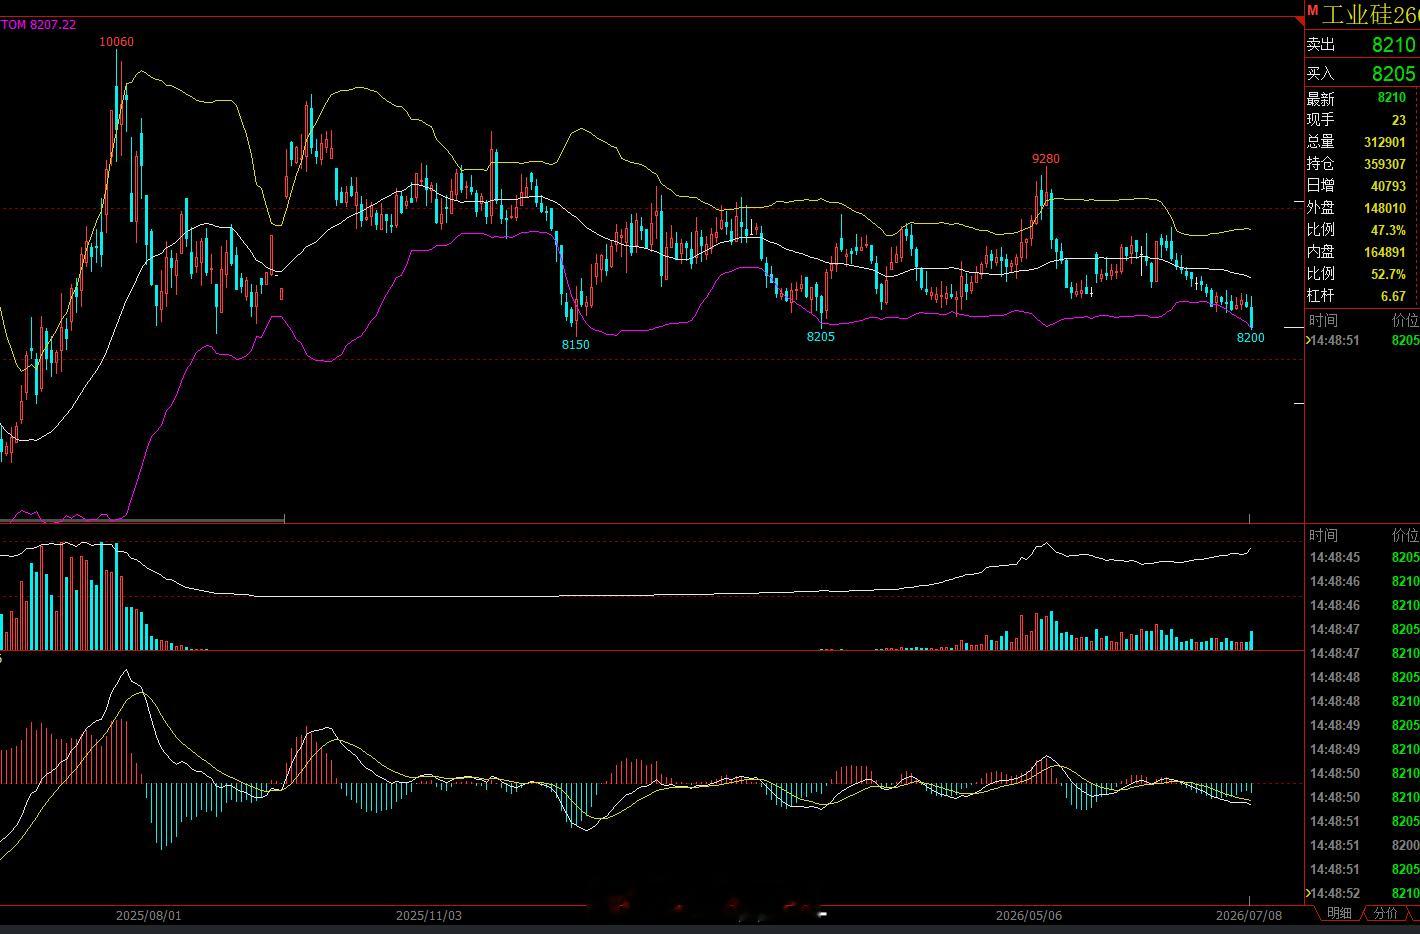1420x934 pixels.
Task: Click the 买入 price 8205
Action: (x=1393, y=74)
